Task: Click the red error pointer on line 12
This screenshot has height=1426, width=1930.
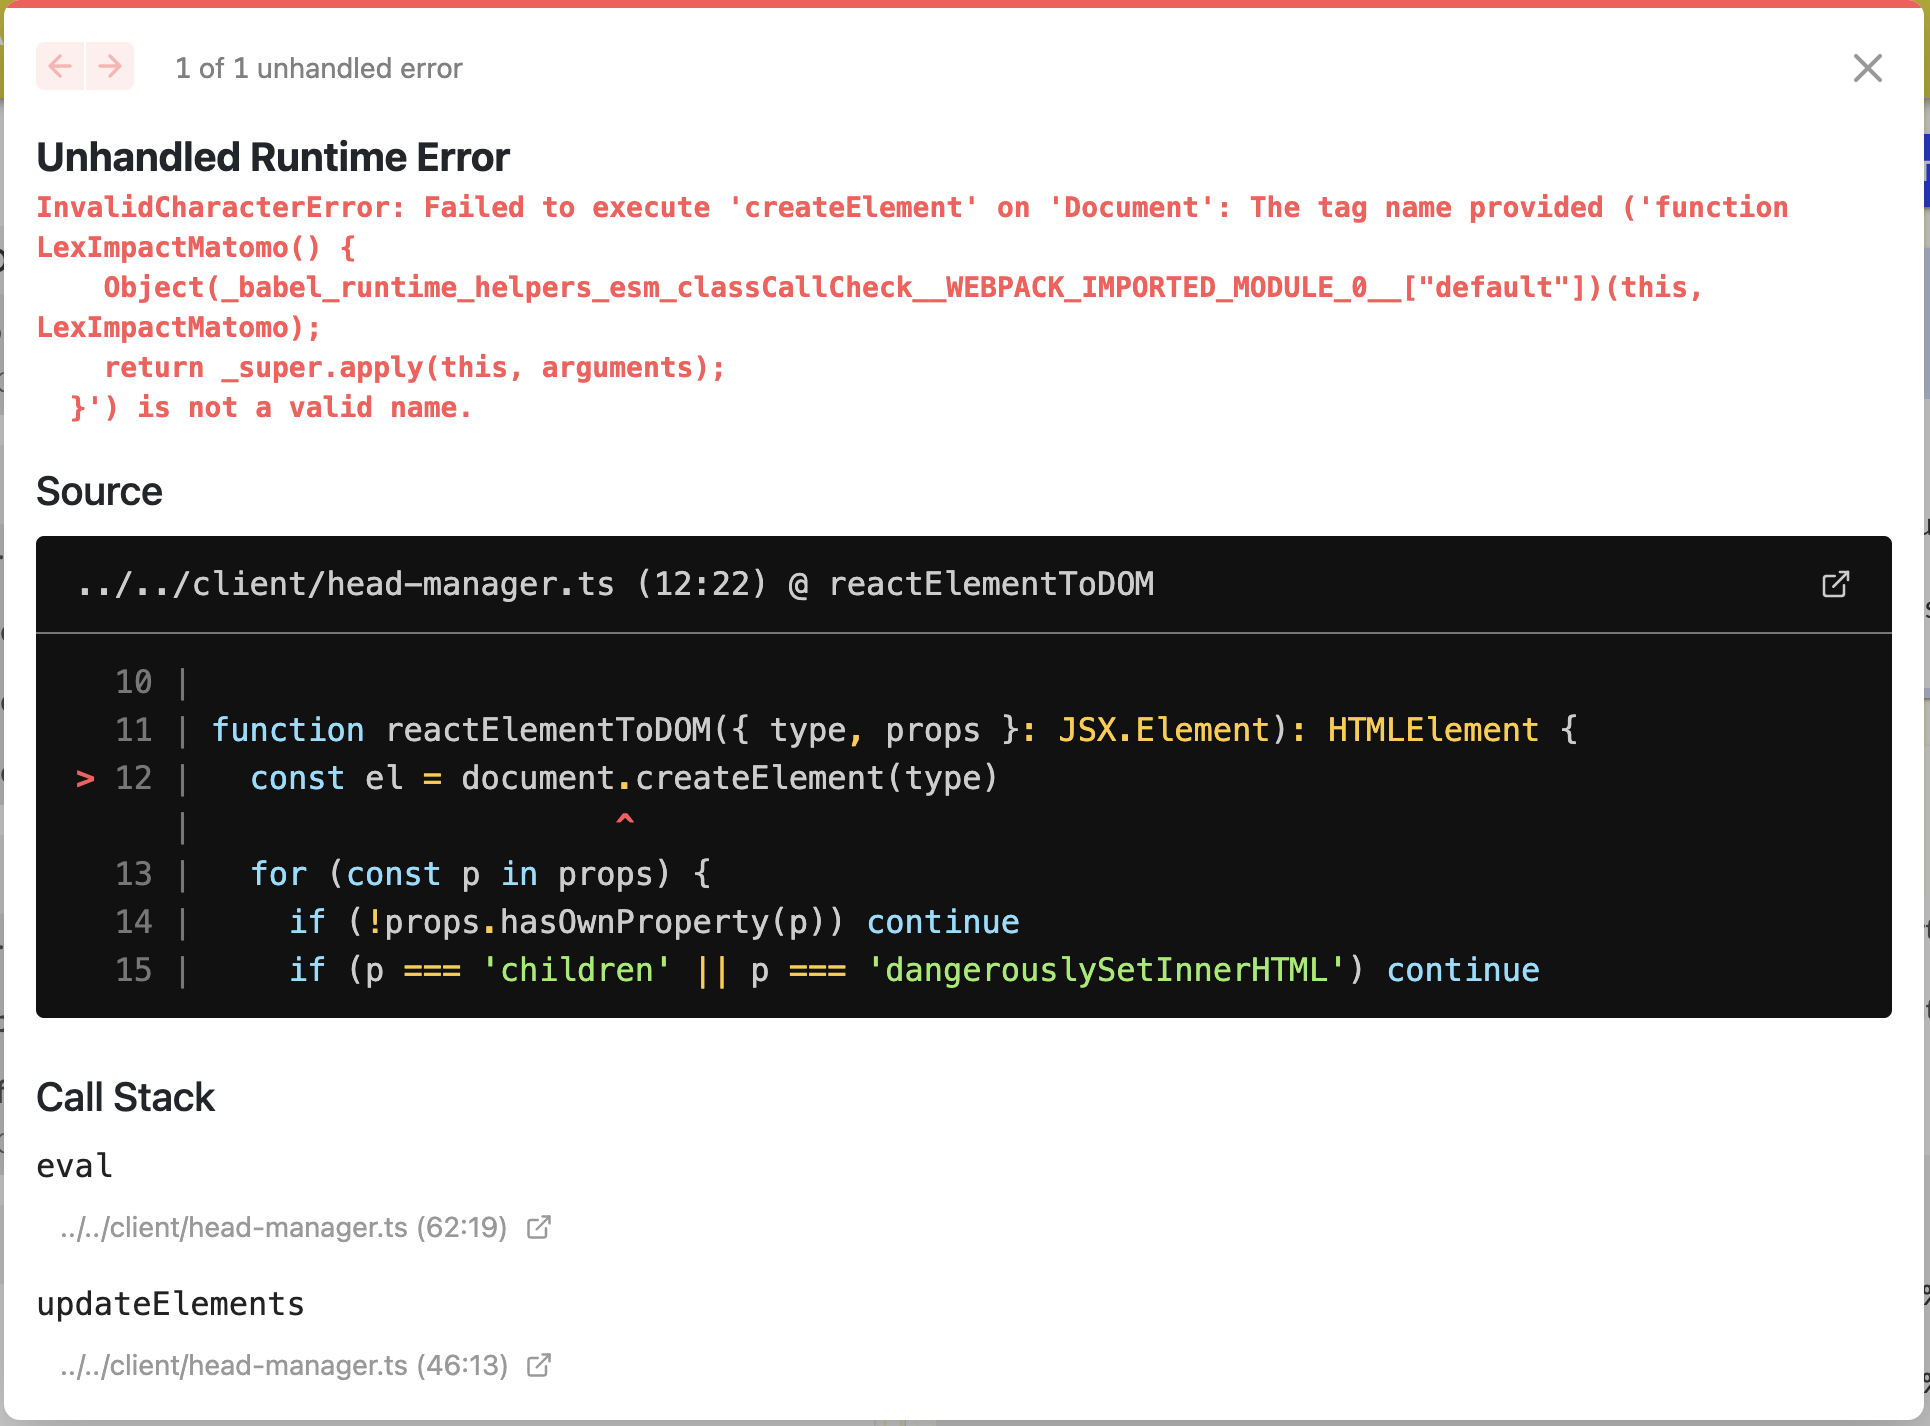Action: tap(86, 778)
